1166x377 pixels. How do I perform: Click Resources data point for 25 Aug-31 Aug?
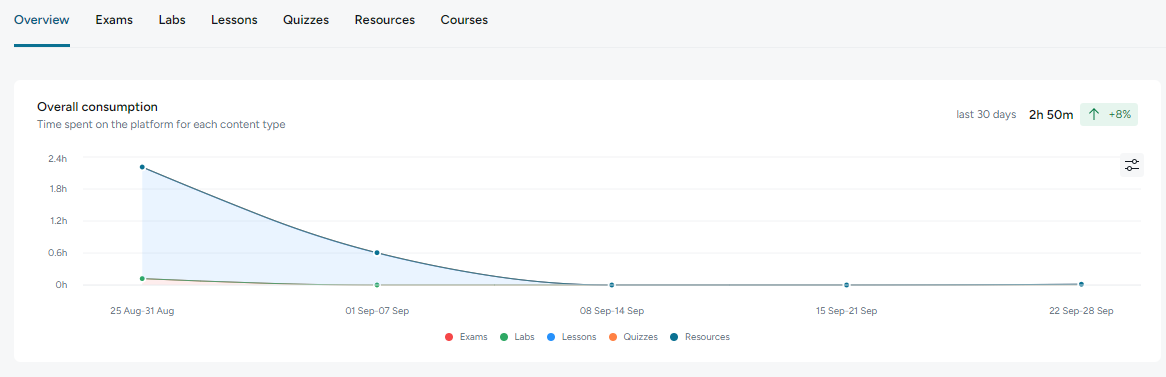(142, 167)
